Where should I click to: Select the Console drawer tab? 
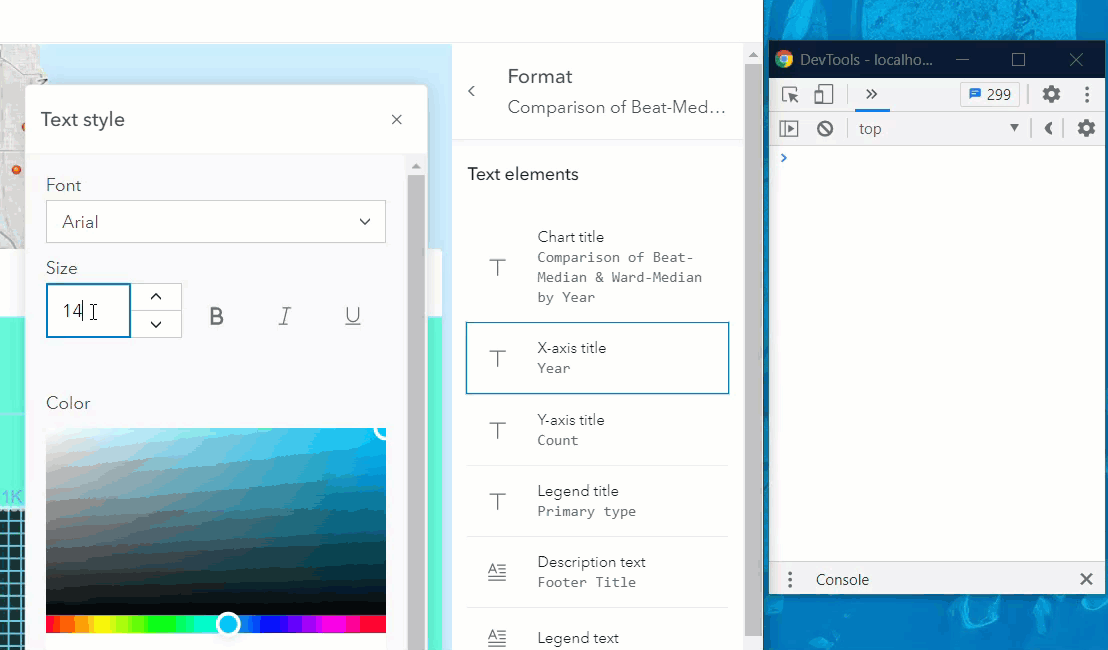pyautogui.click(x=842, y=579)
